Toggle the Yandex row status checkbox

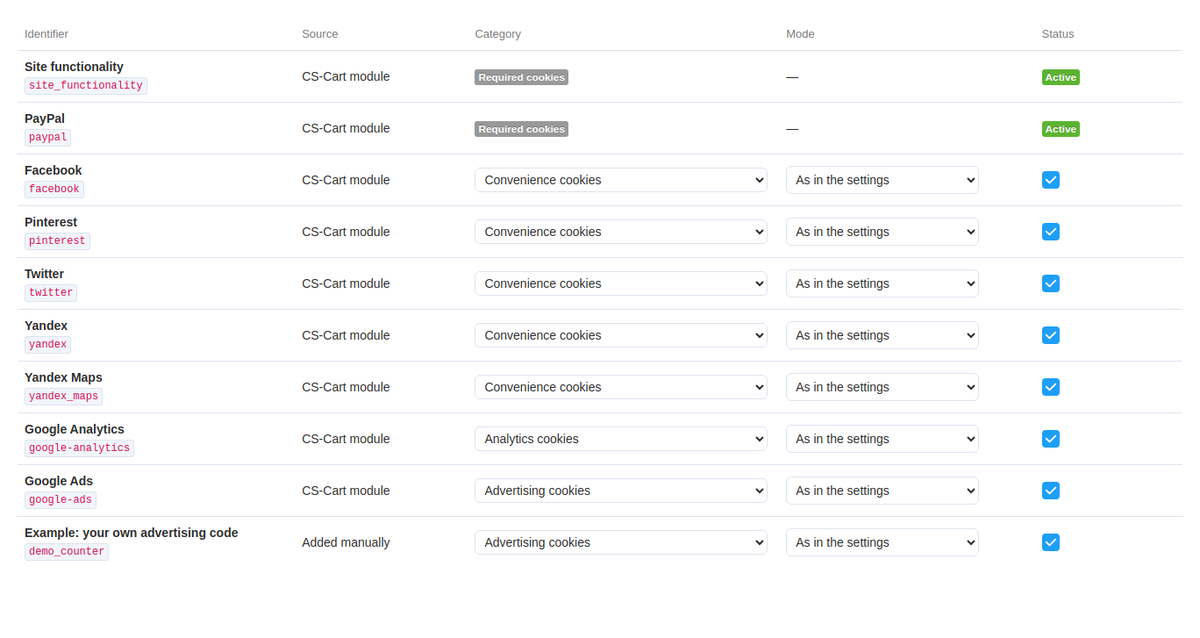tap(1050, 335)
